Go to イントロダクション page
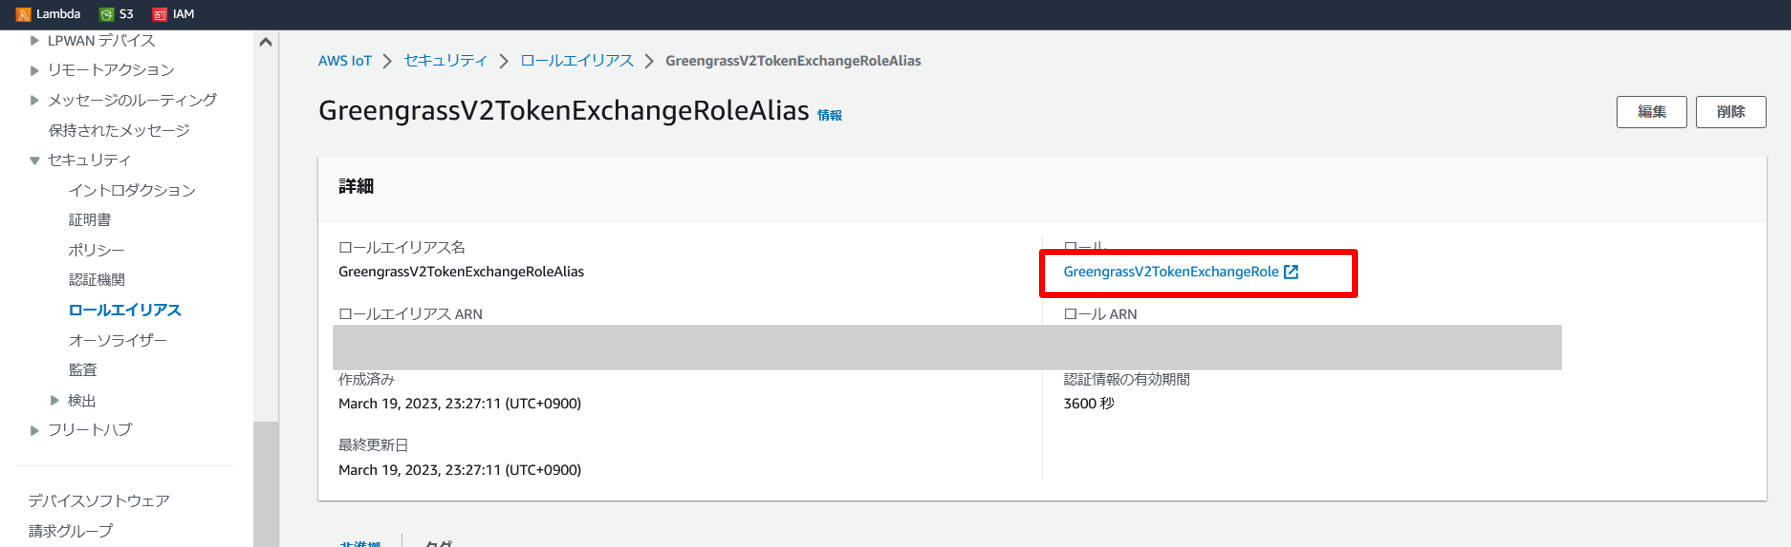1791x547 pixels. coord(132,190)
